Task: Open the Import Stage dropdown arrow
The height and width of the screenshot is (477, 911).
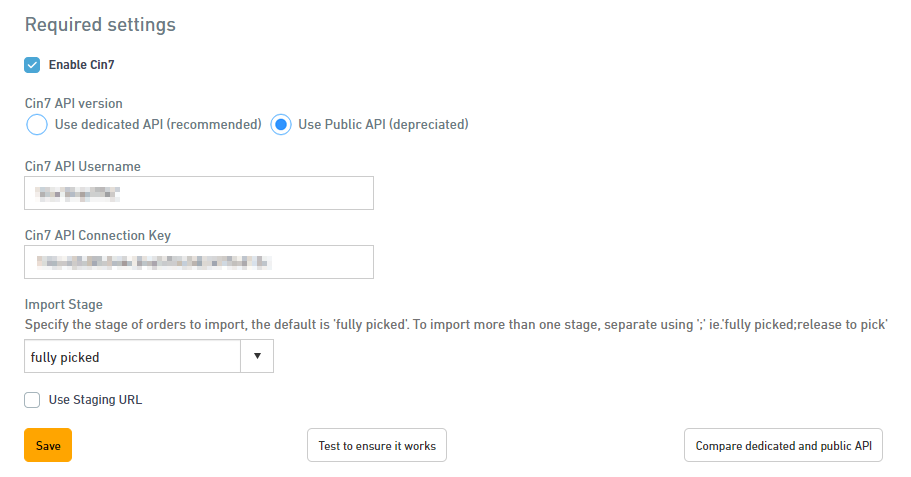Action: pyautogui.click(x=257, y=356)
